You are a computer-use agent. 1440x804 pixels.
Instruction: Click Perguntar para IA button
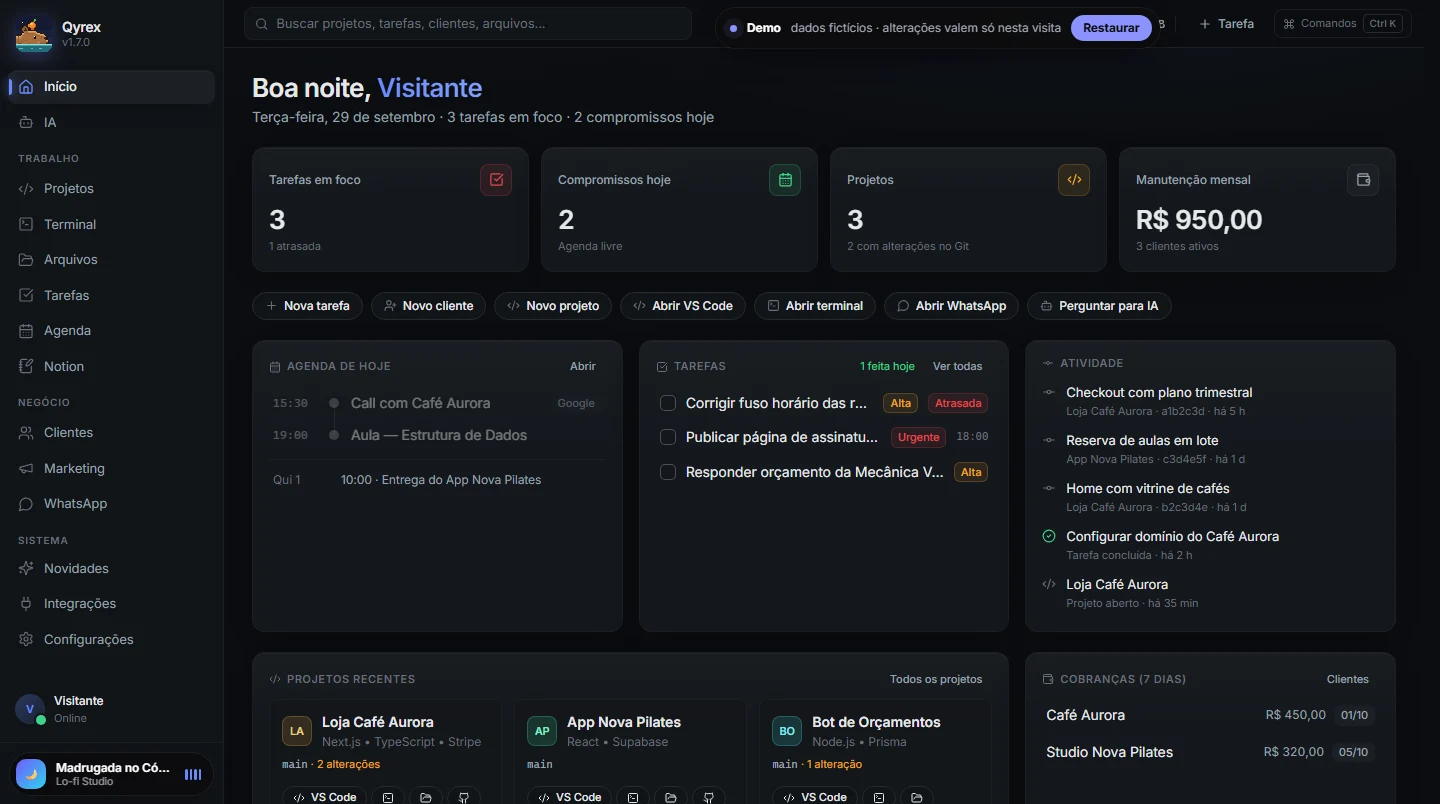pyautogui.click(x=1099, y=306)
